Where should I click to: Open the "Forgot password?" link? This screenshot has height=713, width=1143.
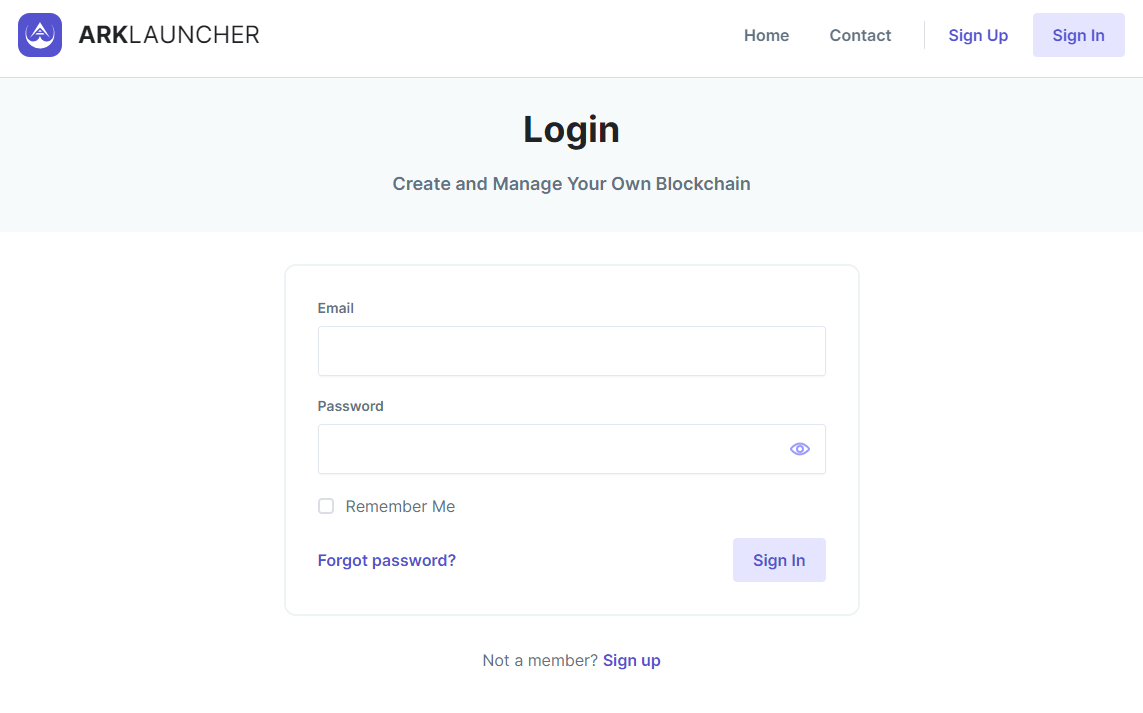pyautogui.click(x=387, y=560)
